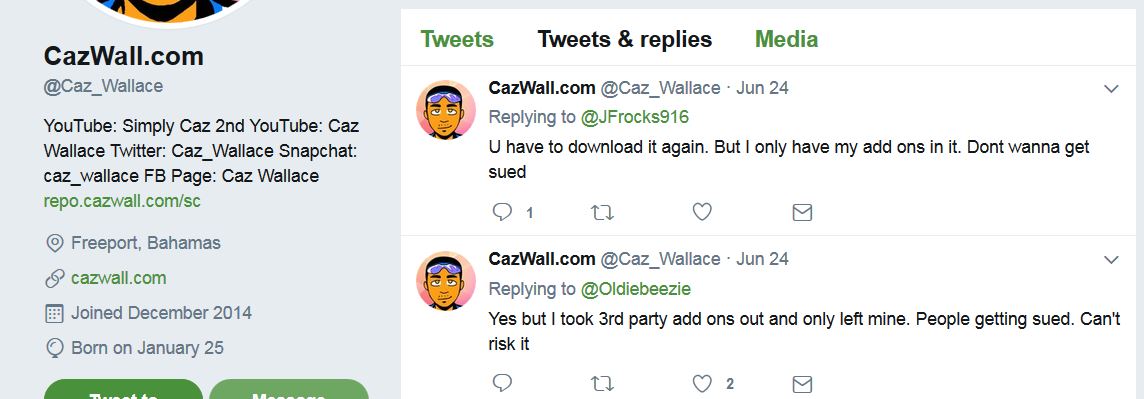Open the repo.cazwall.com/sc link

(122, 201)
